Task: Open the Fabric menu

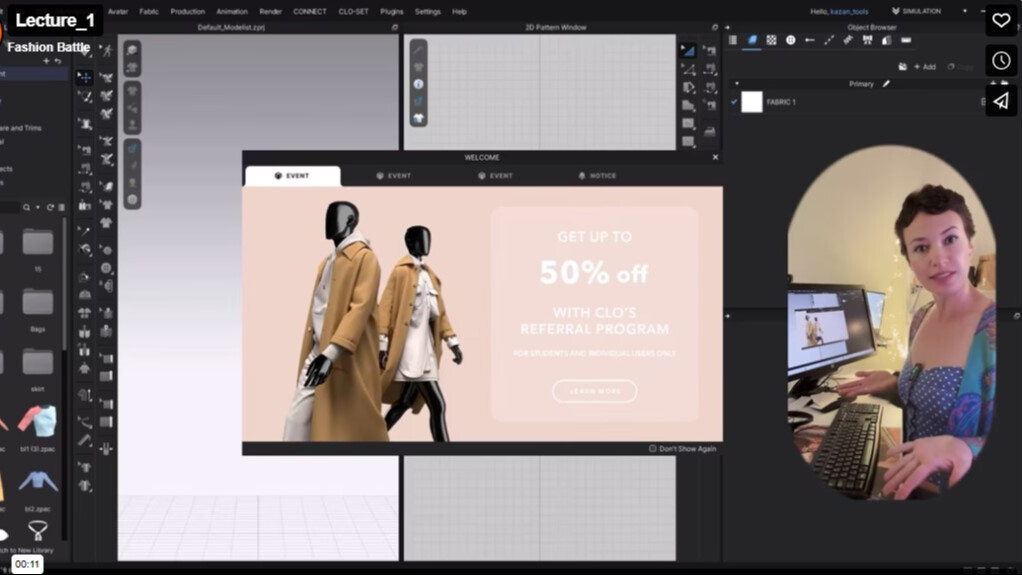Action: (x=148, y=11)
